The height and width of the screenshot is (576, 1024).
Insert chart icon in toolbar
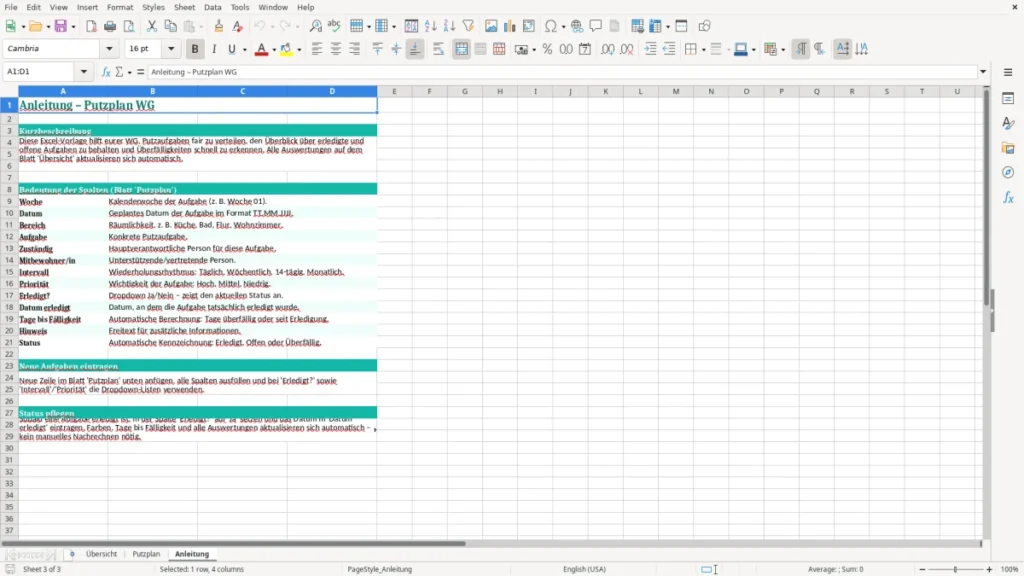pos(510,26)
